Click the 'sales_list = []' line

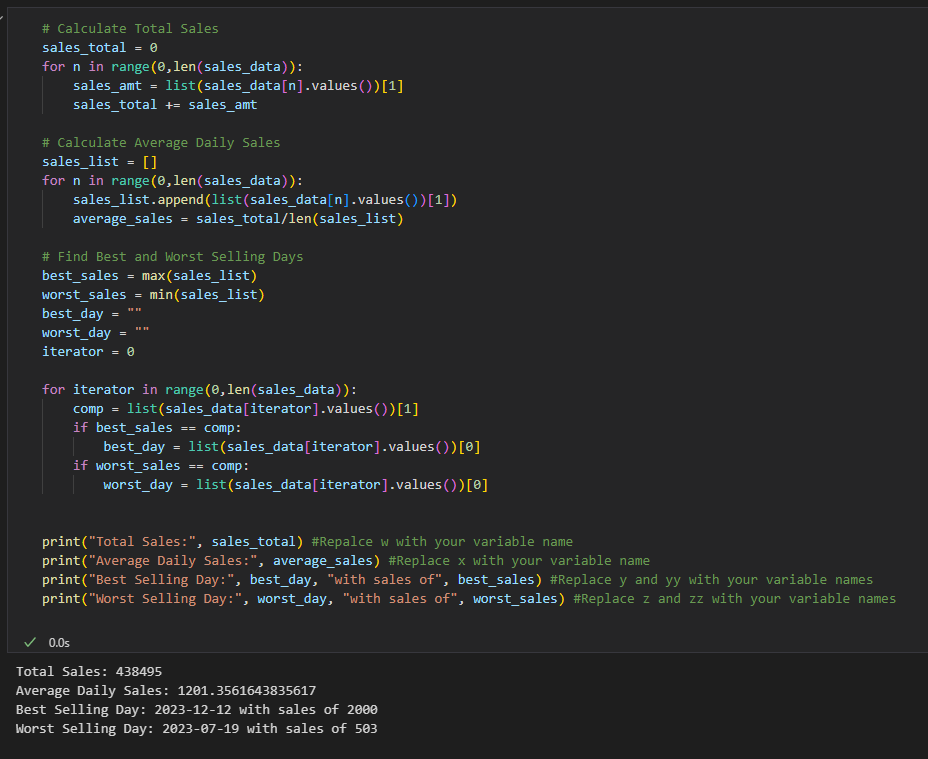click(x=99, y=162)
